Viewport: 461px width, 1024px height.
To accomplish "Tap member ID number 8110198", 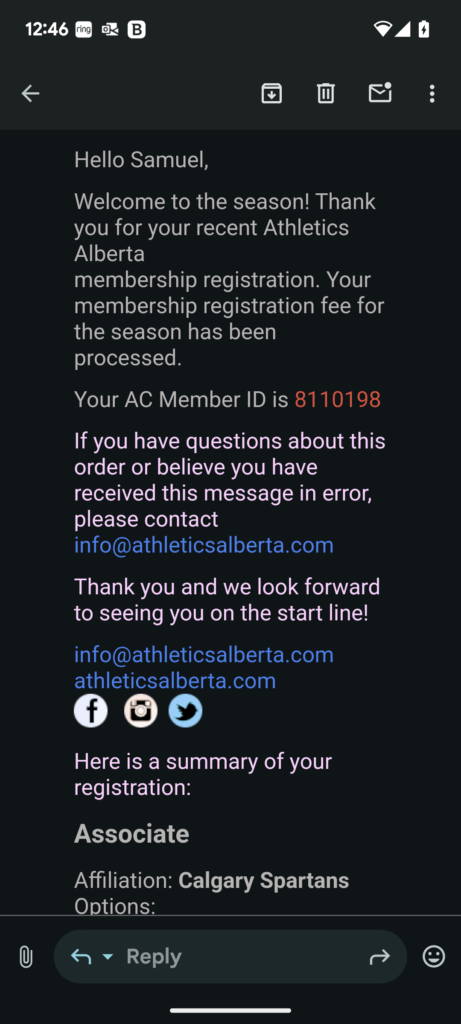I will (x=338, y=399).
